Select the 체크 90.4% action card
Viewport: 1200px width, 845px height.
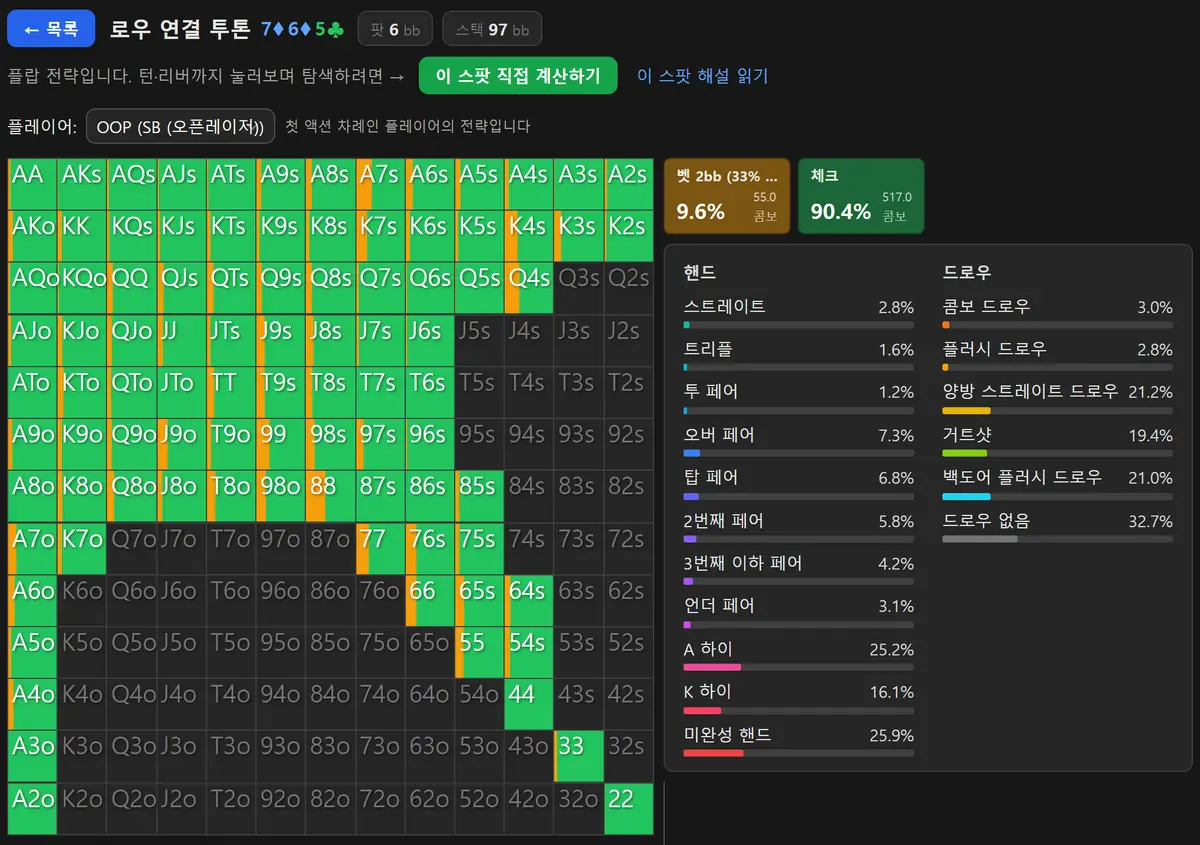(861, 196)
